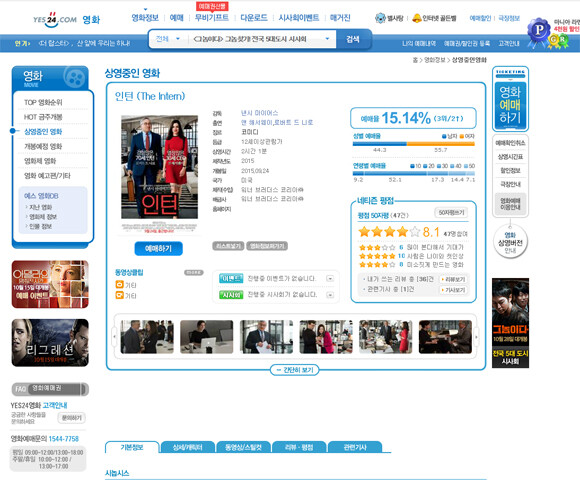Click the 8.1 star rating

tap(399, 232)
